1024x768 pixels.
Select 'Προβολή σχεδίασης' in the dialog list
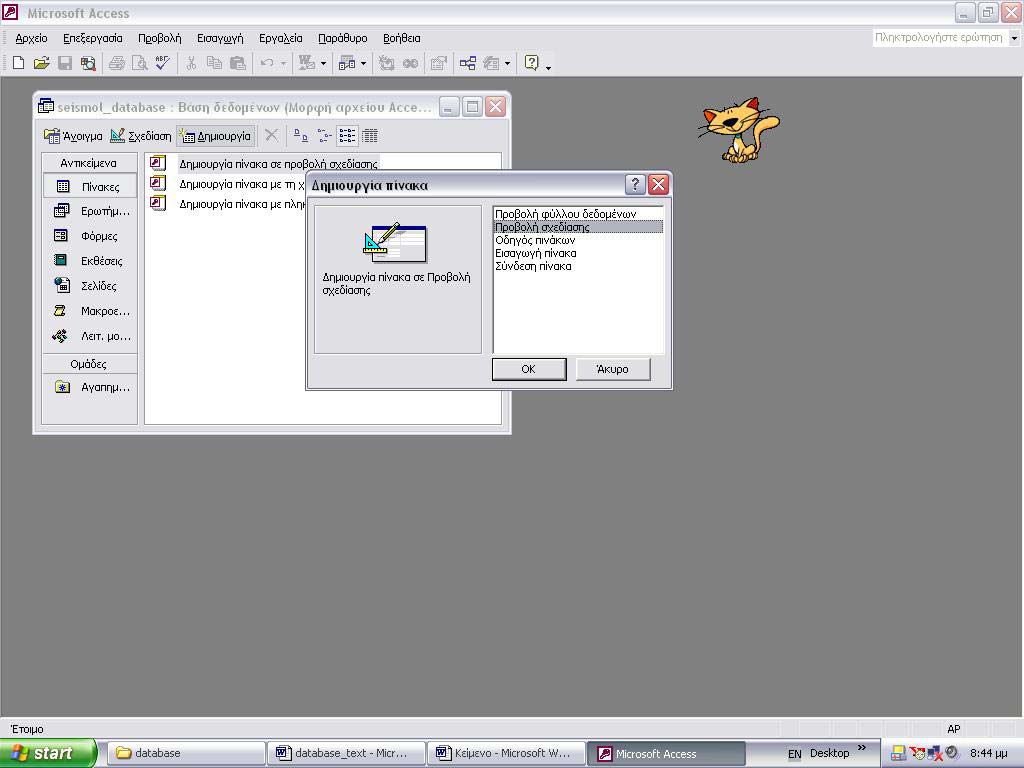click(x=579, y=227)
